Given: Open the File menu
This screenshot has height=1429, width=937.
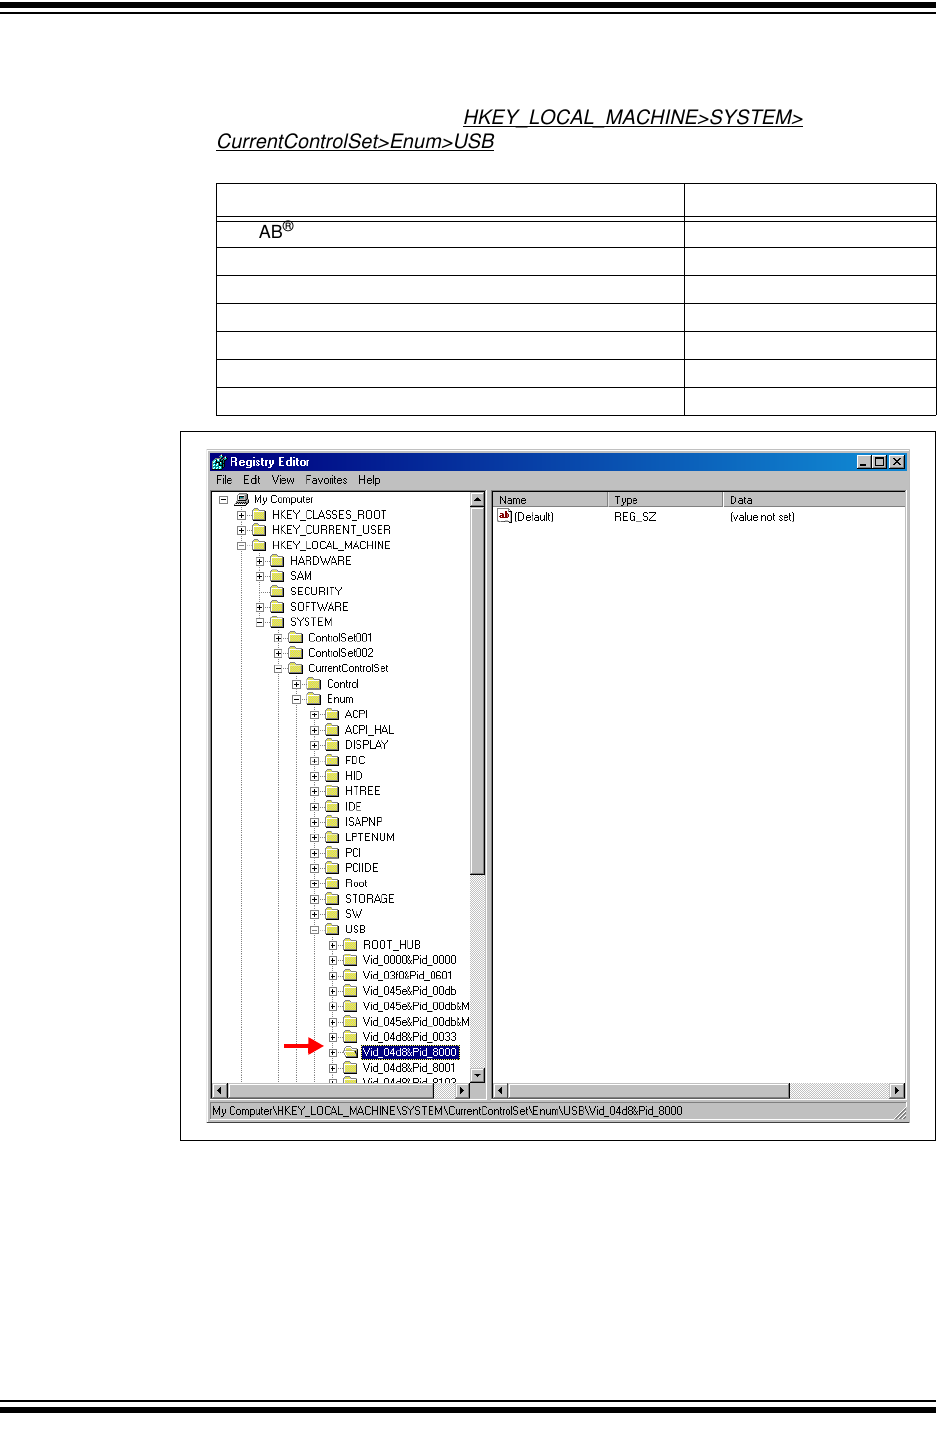Looking at the screenshot, I should point(224,480).
